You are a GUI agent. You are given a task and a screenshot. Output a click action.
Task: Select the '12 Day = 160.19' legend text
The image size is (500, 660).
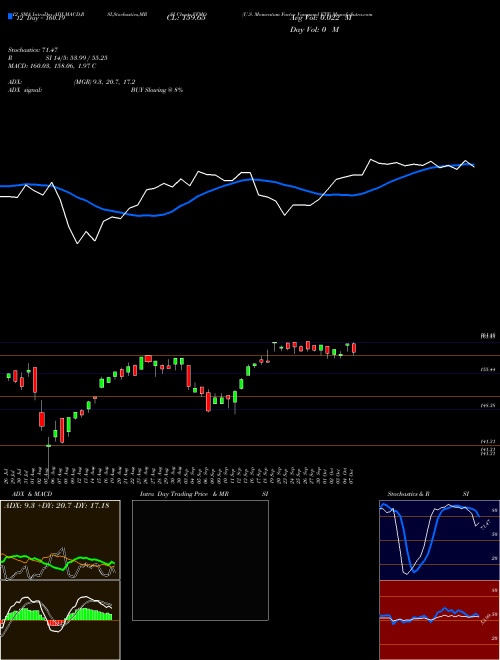pos(40,18)
